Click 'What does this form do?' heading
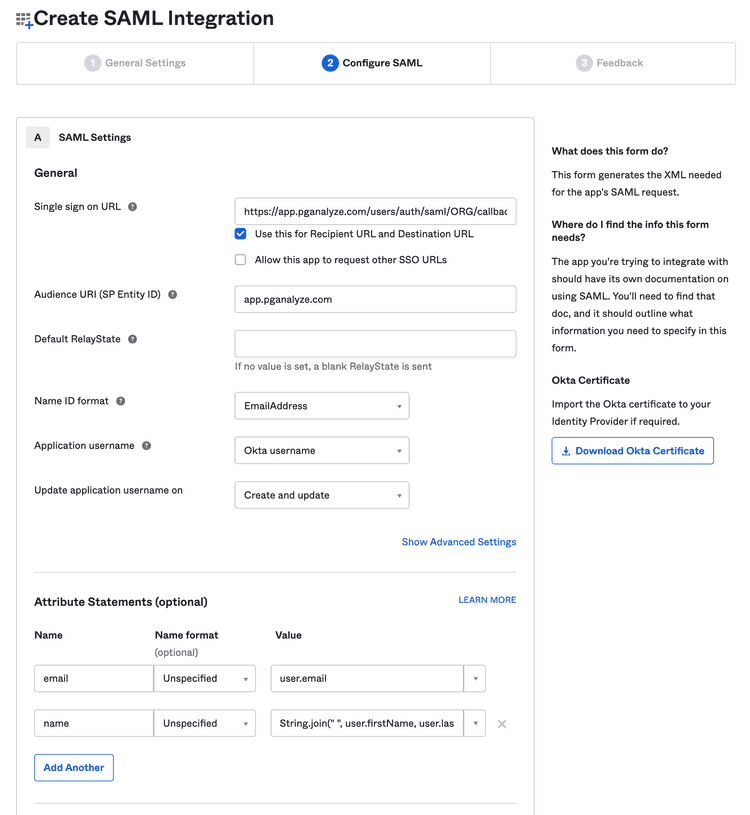The width and height of the screenshot is (750, 815). (x=610, y=151)
